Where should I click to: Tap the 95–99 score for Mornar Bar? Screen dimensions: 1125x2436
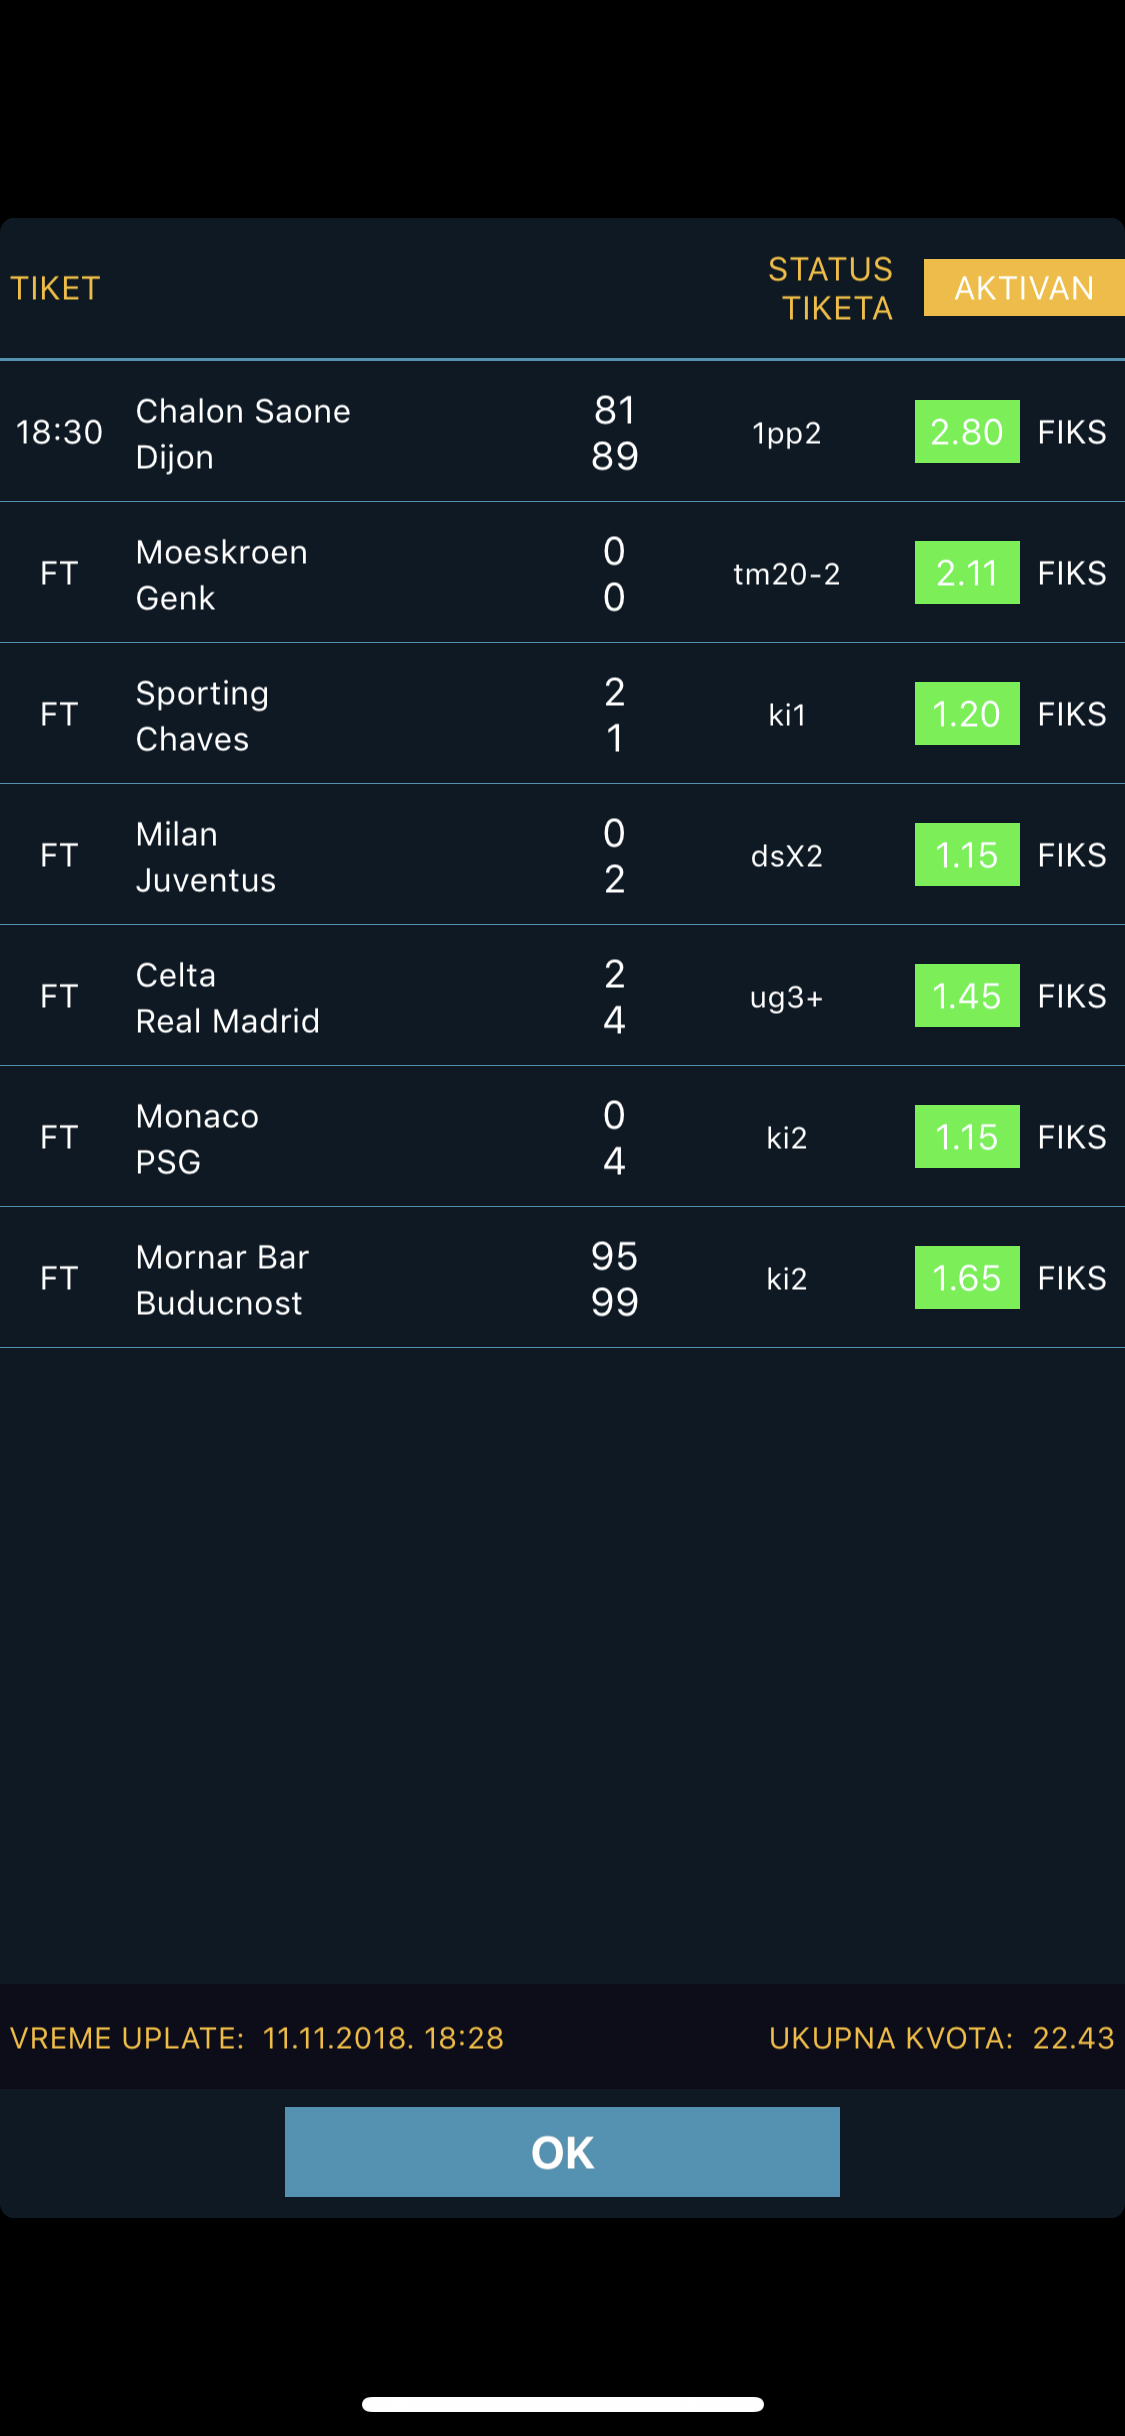click(x=615, y=1279)
